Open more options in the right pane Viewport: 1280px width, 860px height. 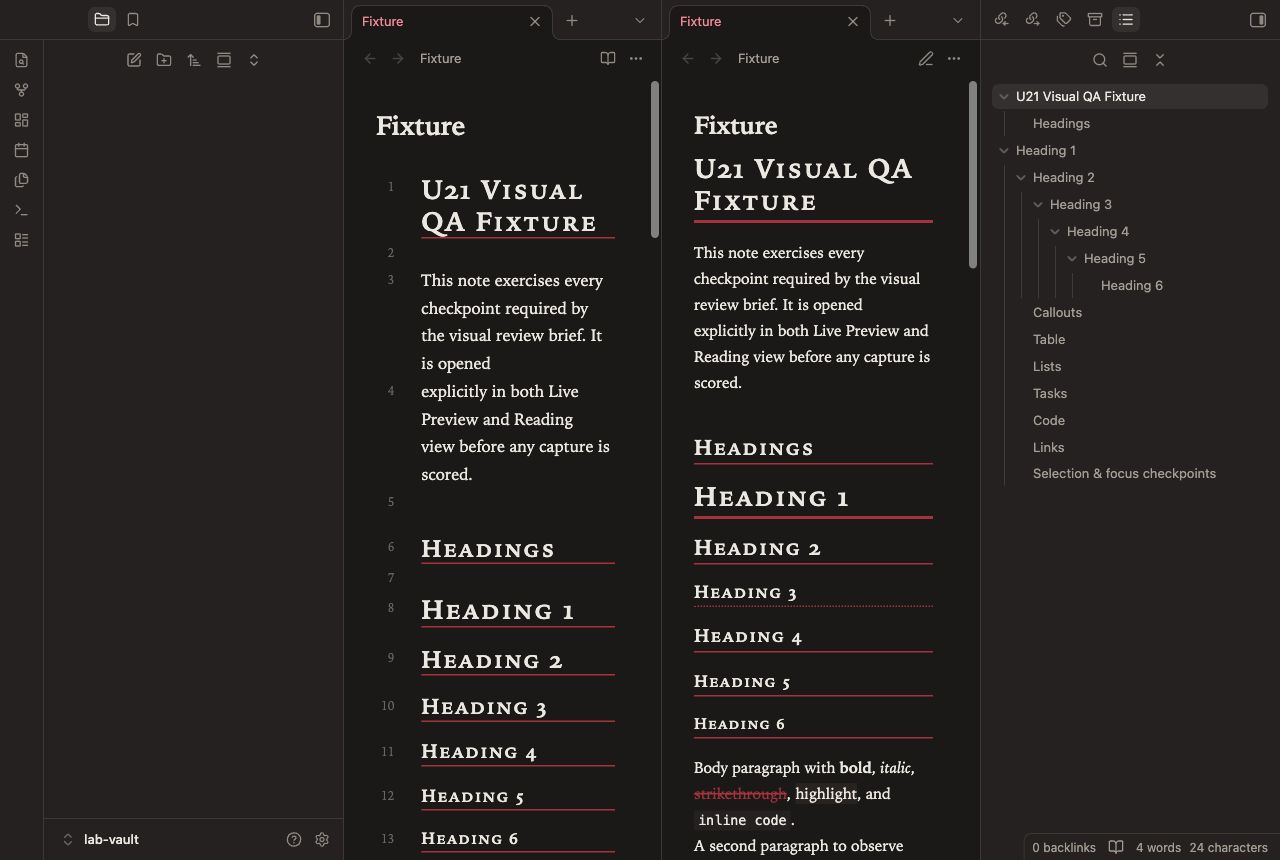click(954, 59)
